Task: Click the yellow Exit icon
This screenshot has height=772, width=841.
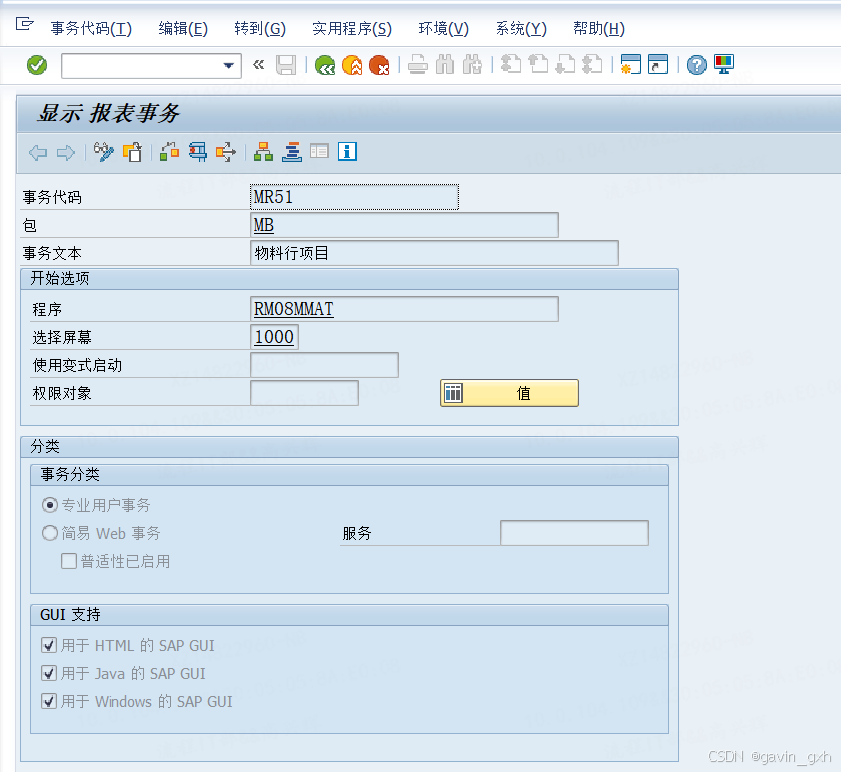Action: (x=352, y=65)
